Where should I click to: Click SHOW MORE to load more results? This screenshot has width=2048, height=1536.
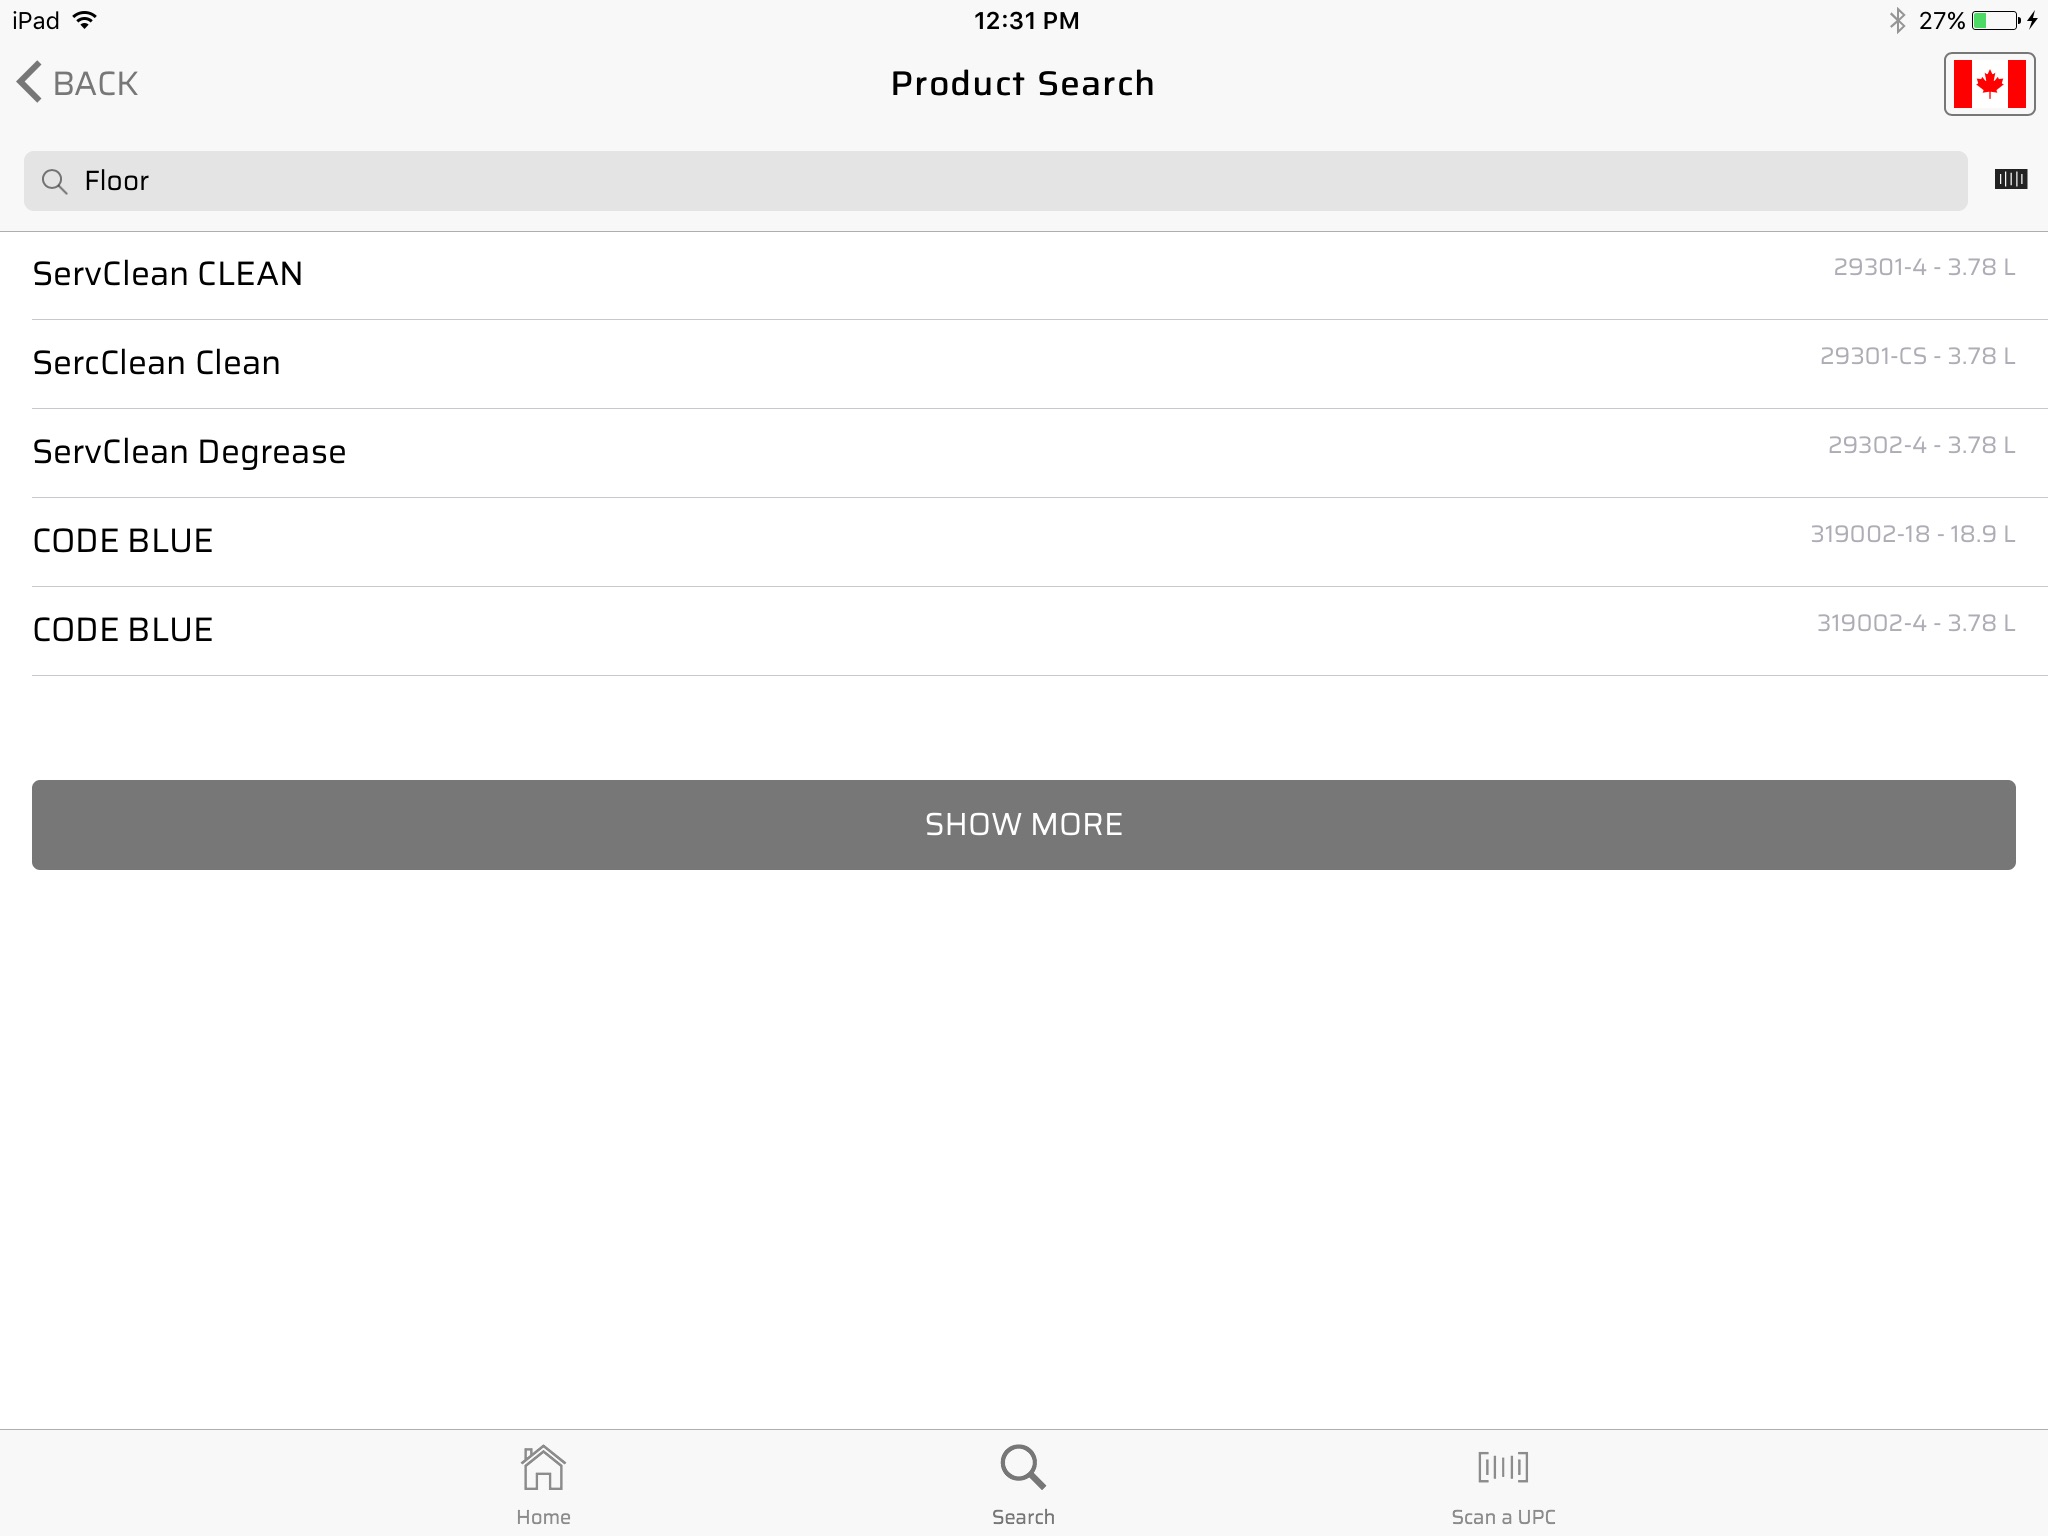click(1024, 823)
